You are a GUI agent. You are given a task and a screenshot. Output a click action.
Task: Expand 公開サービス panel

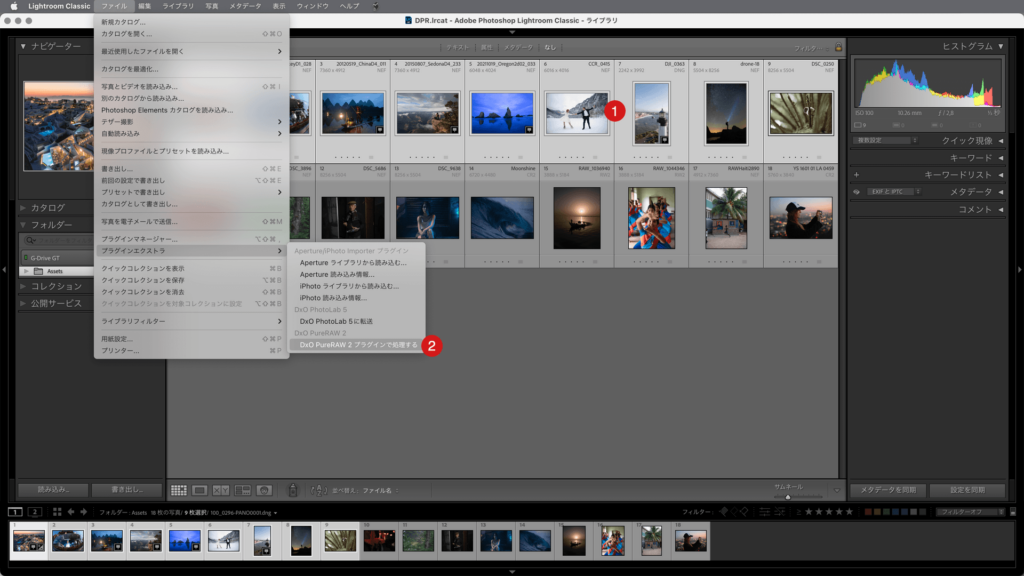[23, 303]
